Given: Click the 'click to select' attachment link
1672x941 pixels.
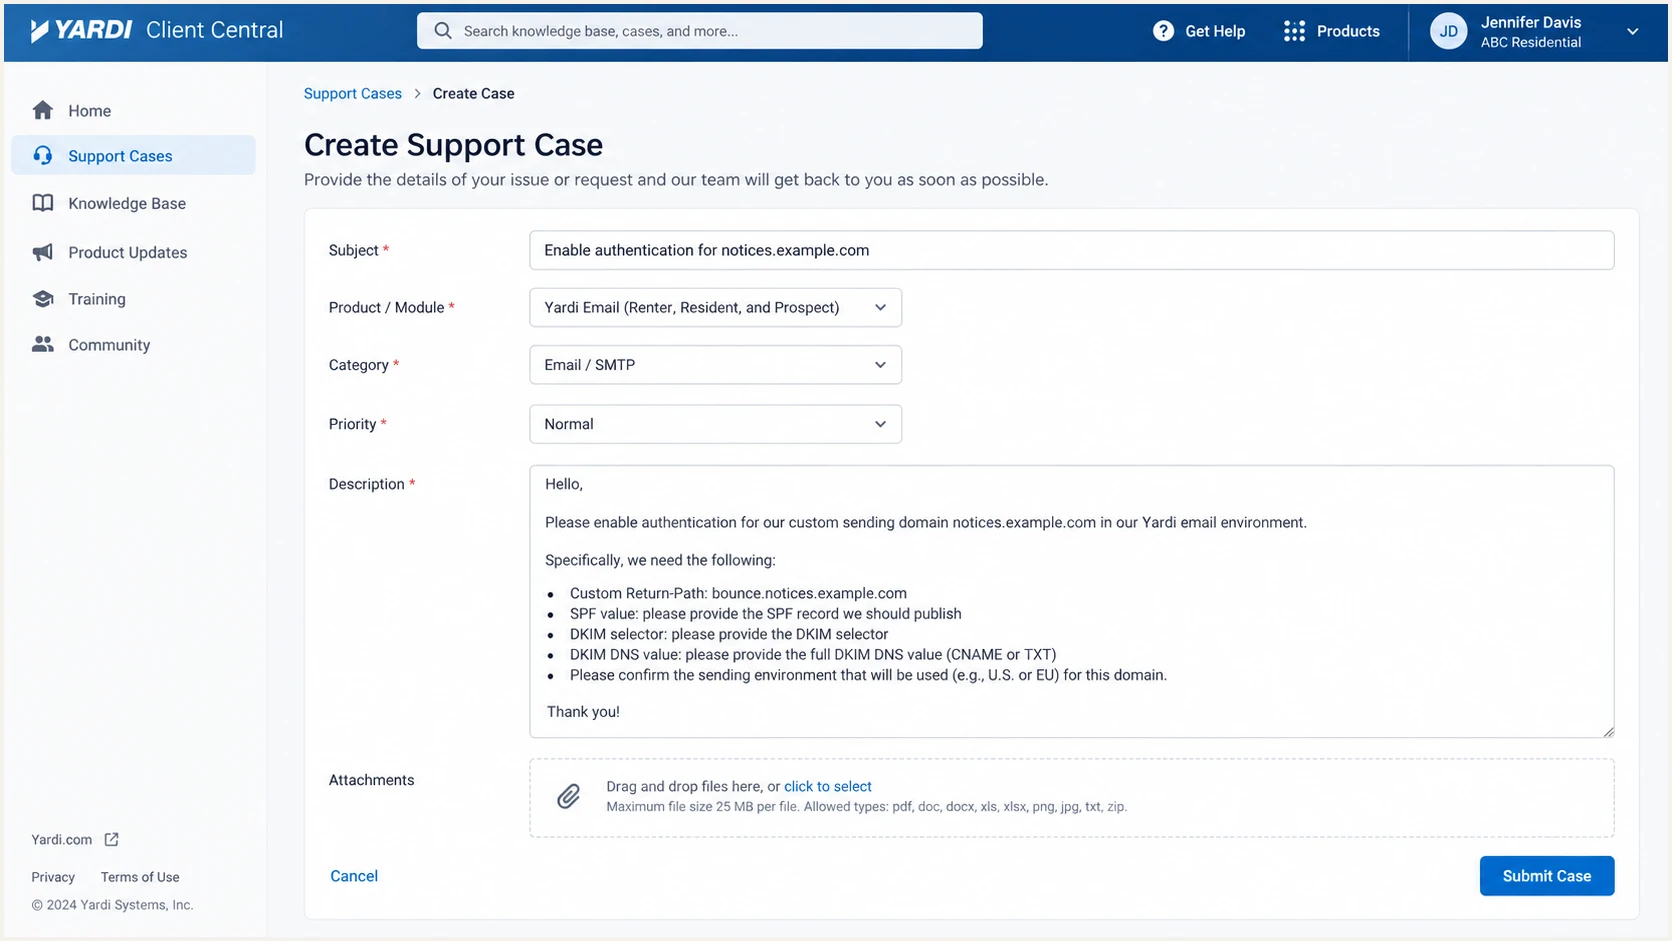Looking at the screenshot, I should point(828,786).
